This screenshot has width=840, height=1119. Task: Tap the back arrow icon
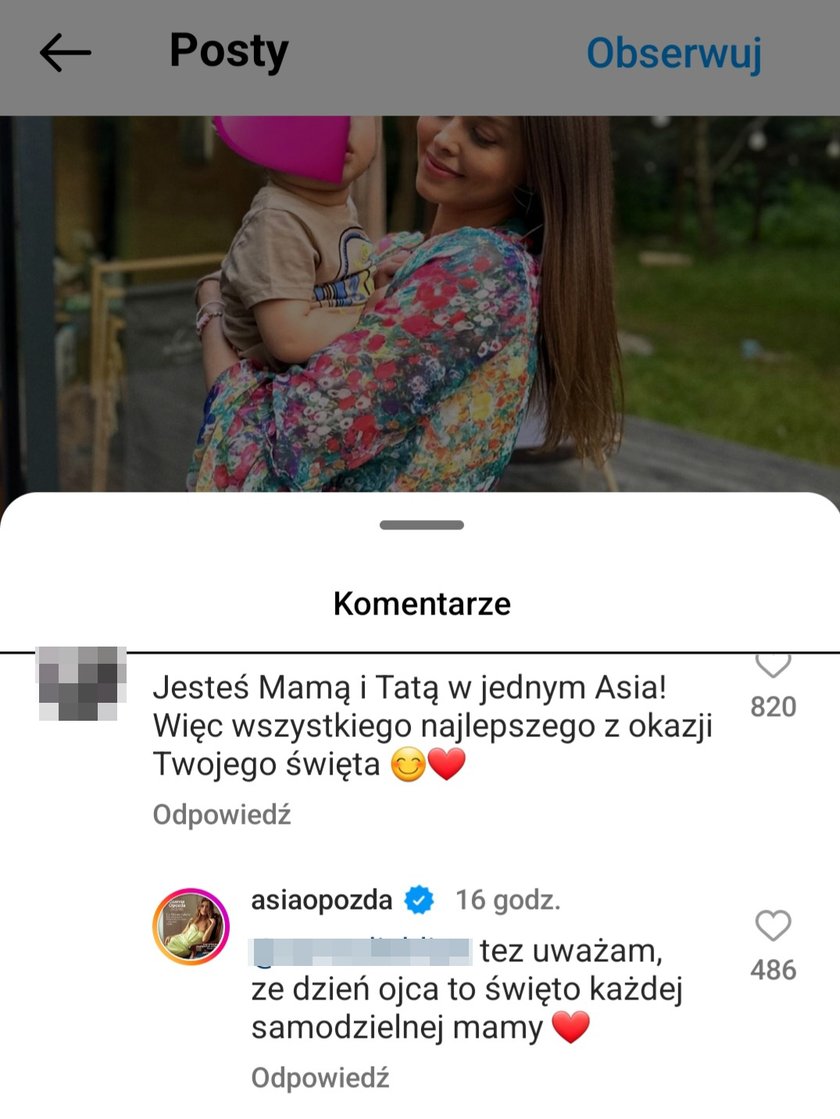coord(65,52)
